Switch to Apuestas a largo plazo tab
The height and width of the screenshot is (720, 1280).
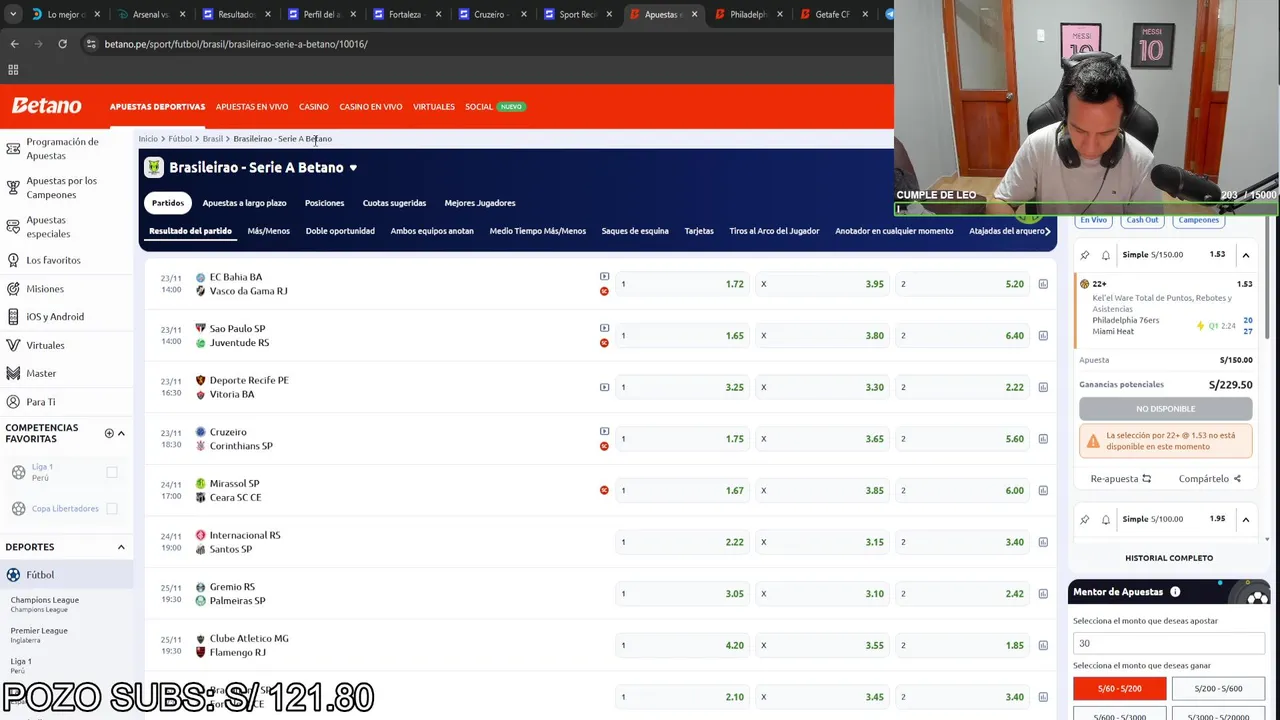pos(245,203)
